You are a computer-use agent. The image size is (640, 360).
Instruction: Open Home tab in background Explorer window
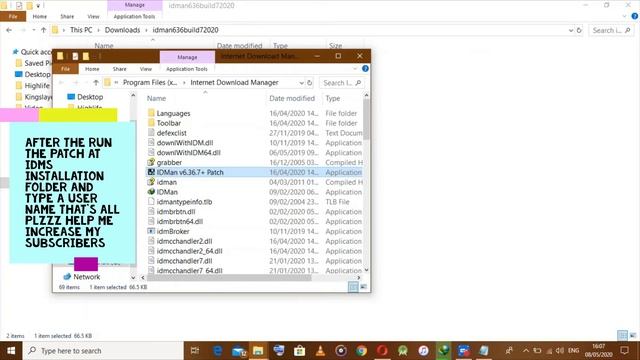[x=40, y=16]
